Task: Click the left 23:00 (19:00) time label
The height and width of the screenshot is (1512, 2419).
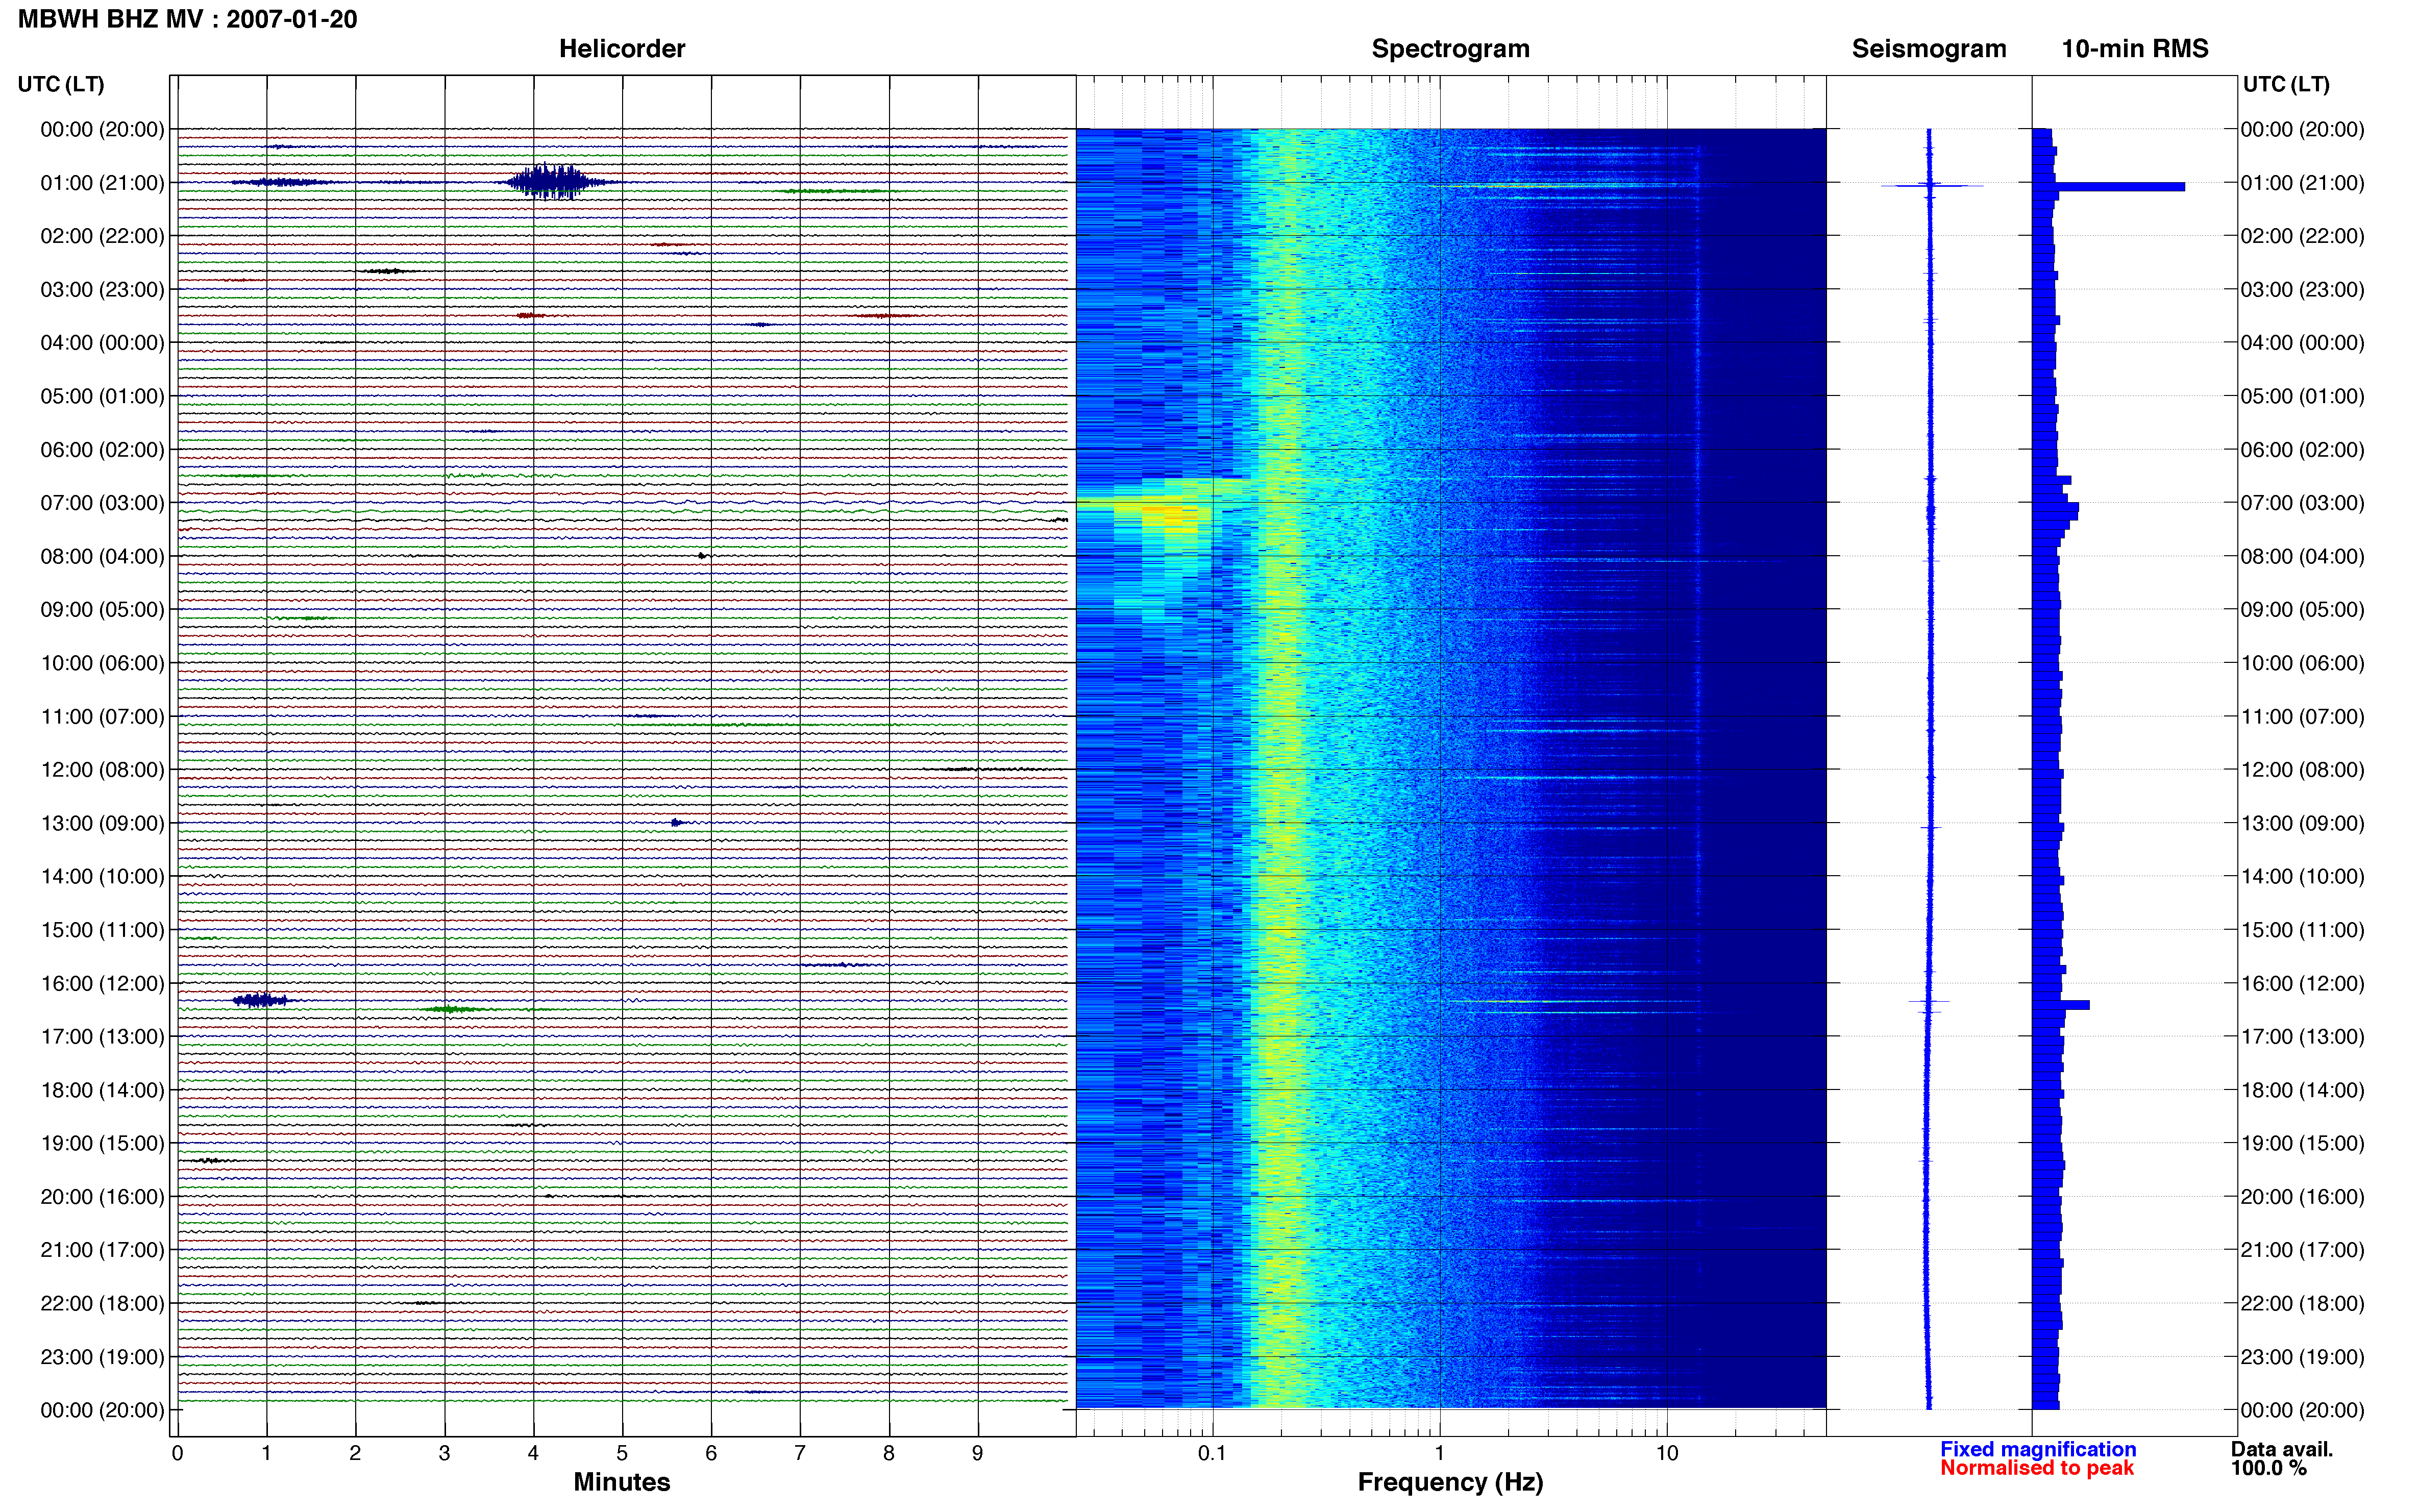Action: pos(102,1357)
